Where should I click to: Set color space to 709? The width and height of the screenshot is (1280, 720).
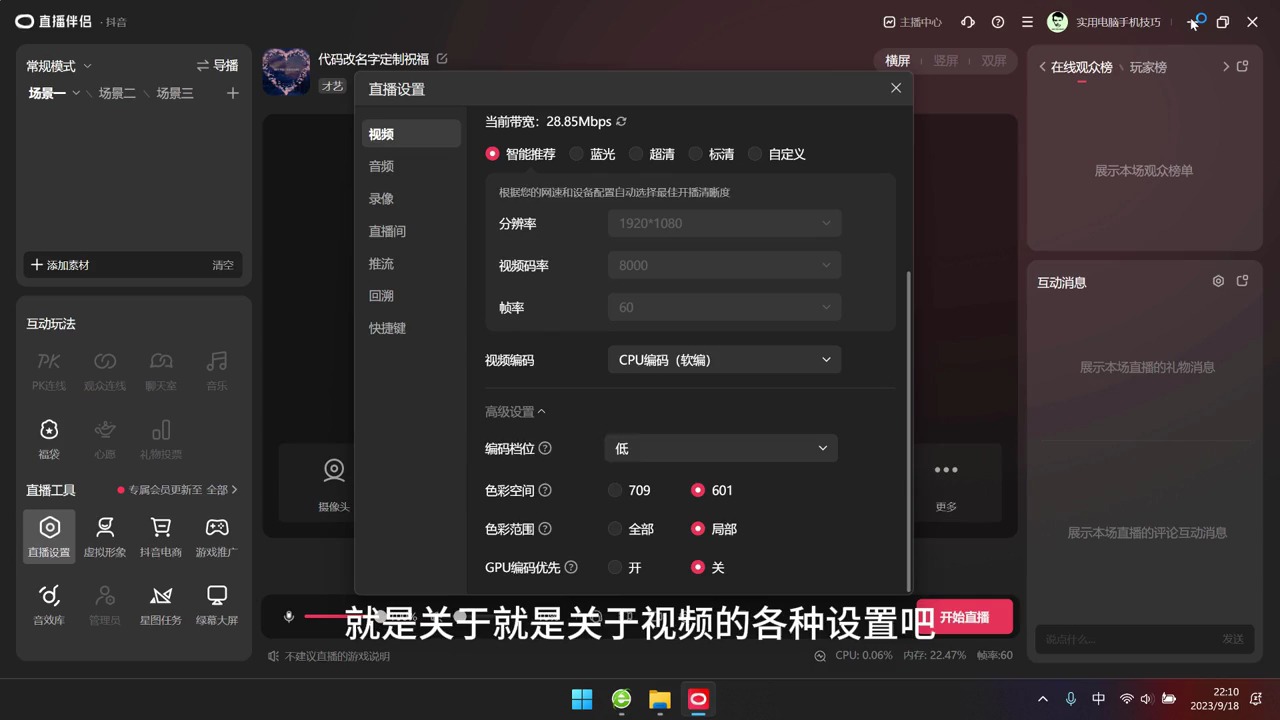point(630,491)
